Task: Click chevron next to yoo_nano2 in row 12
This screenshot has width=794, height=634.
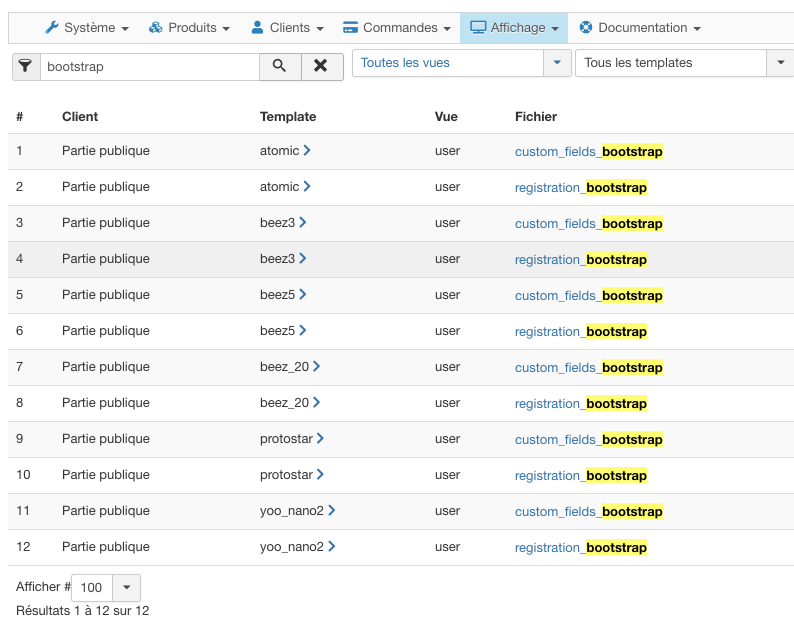Action: pos(332,547)
